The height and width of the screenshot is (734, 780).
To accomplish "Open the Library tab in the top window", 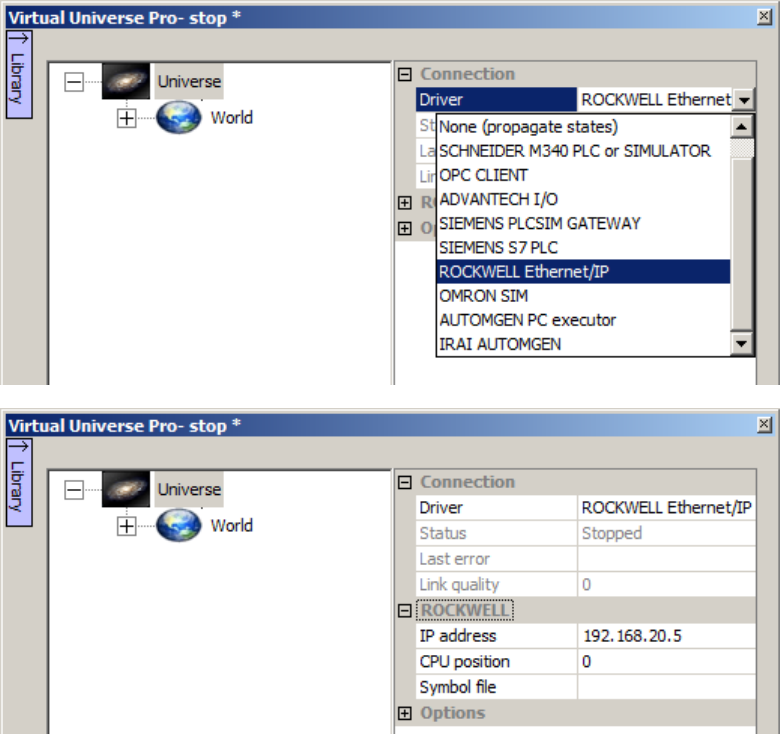I will coord(19,75).
